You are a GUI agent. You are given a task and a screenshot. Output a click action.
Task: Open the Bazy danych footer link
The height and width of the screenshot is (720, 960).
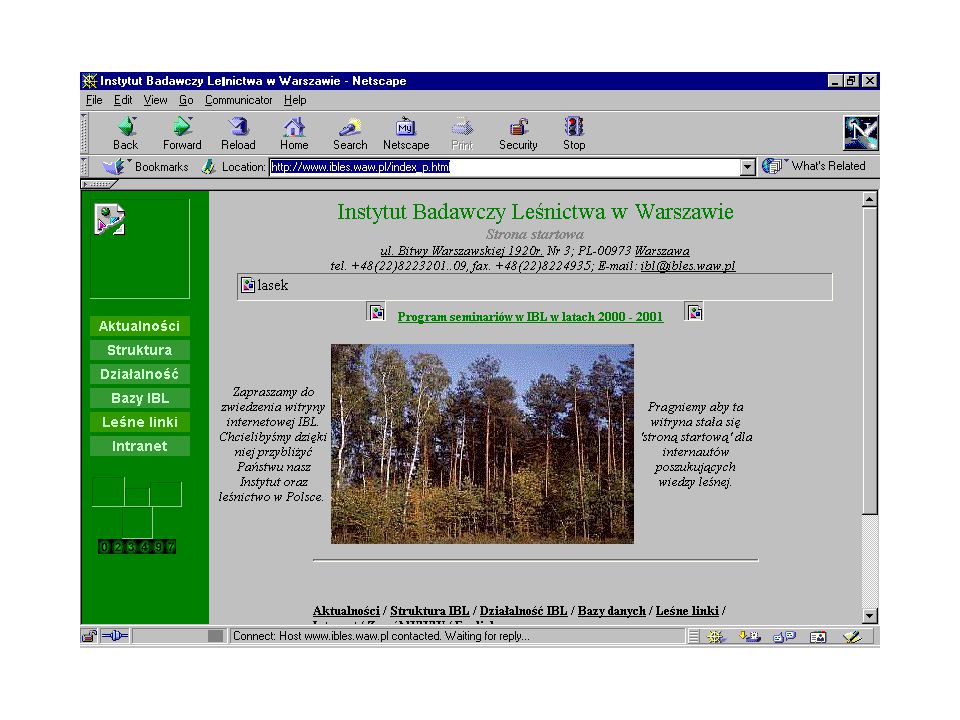(x=612, y=610)
